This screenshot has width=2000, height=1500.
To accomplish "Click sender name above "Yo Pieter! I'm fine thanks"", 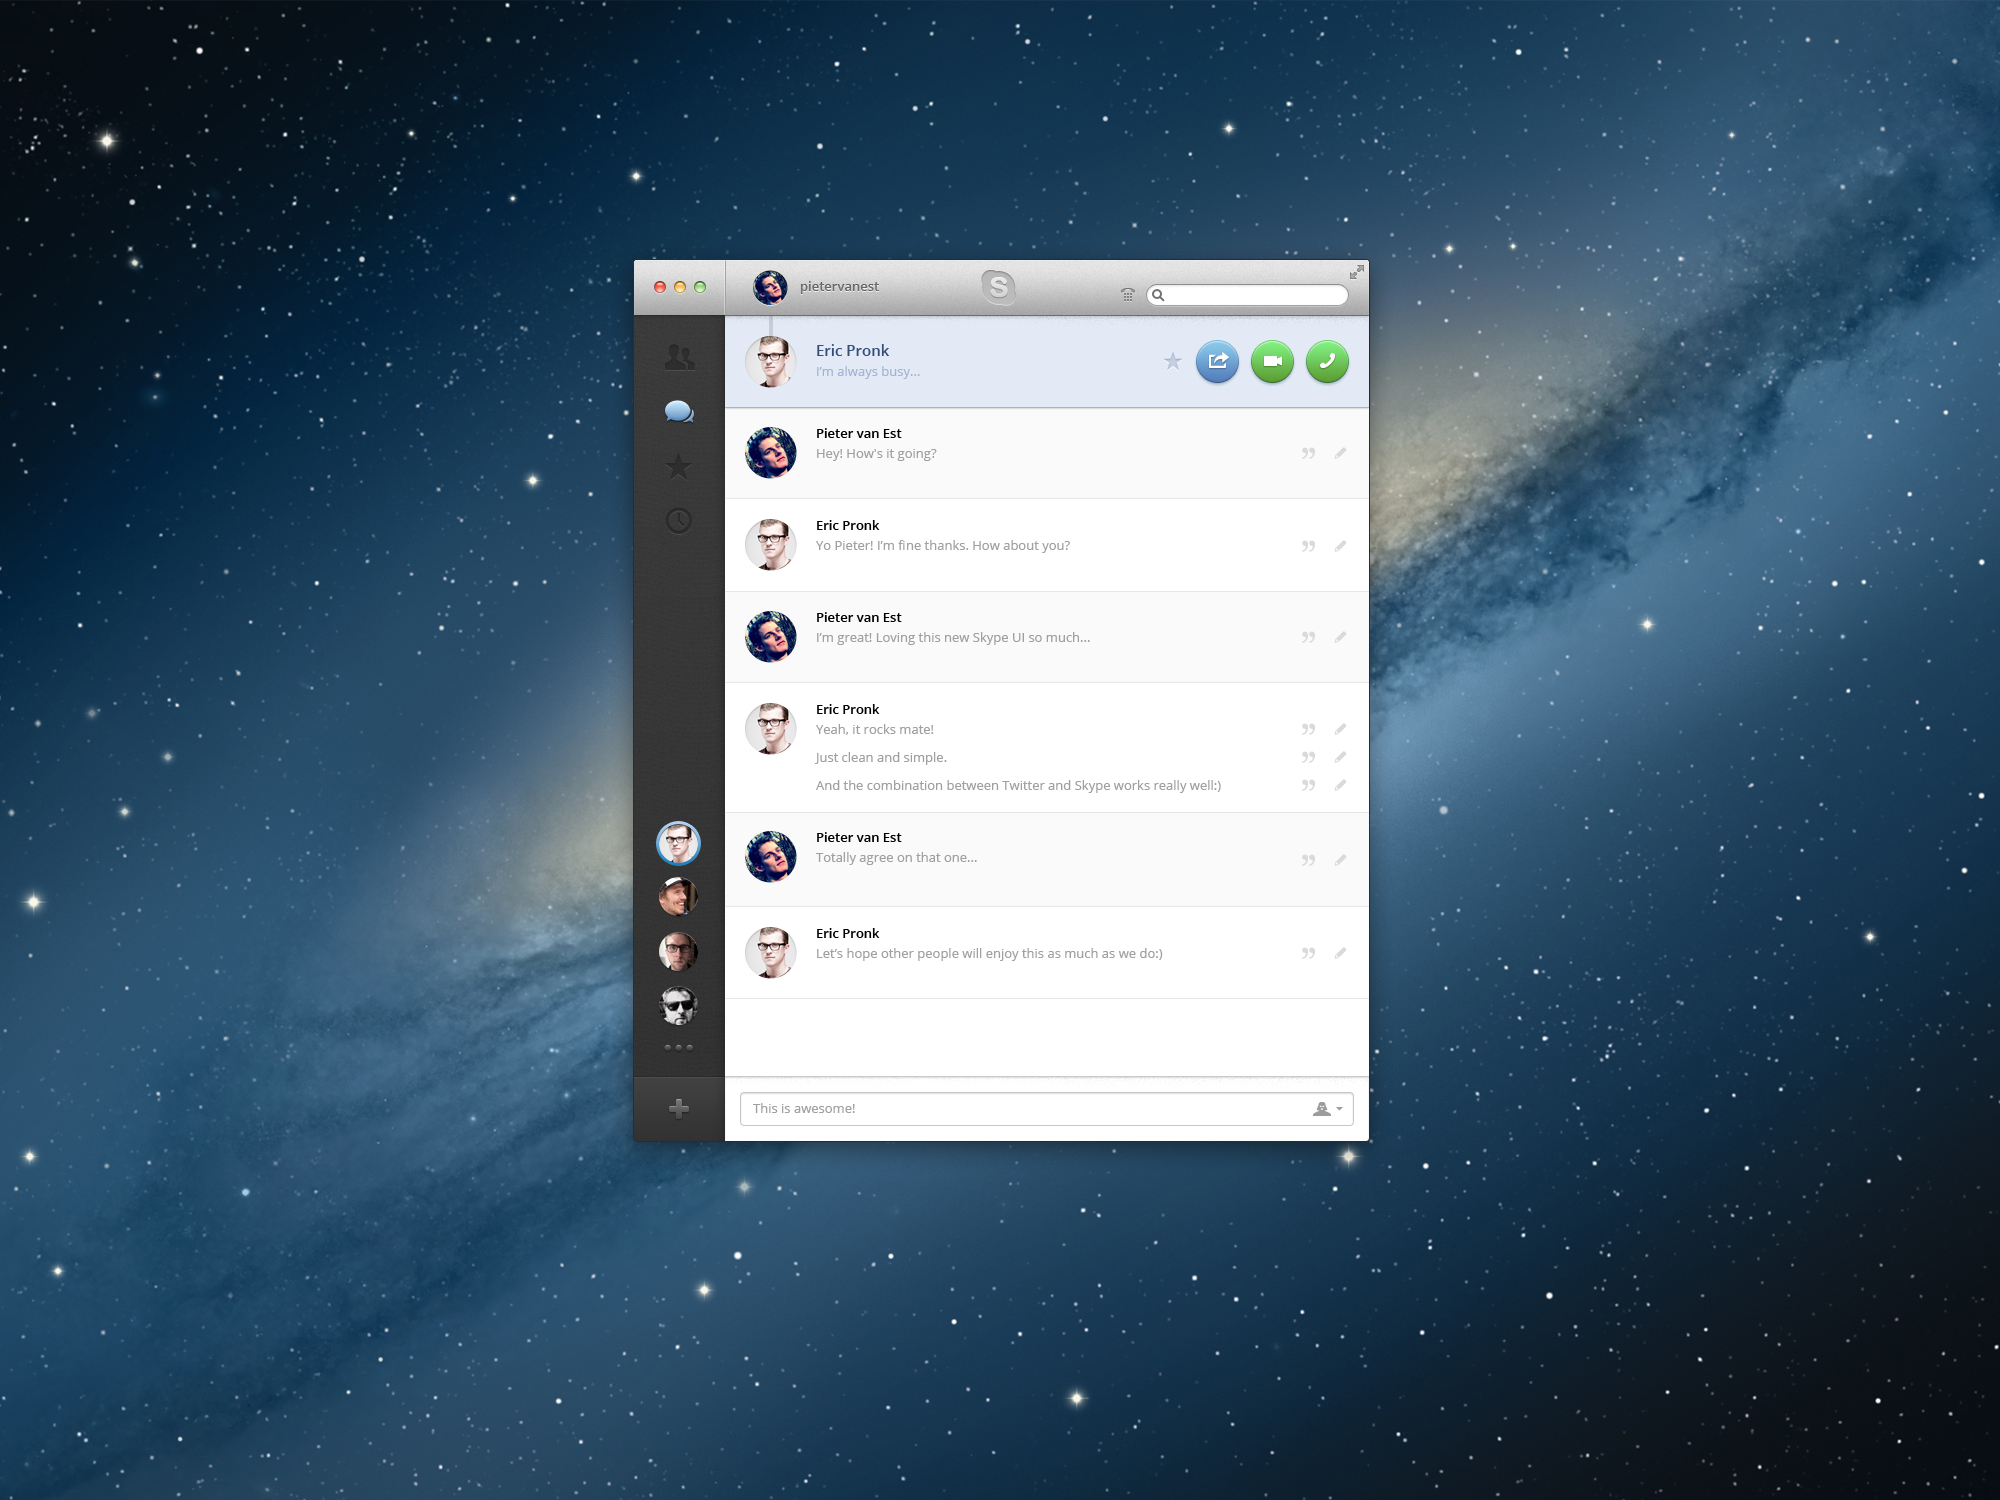I will pos(847,525).
